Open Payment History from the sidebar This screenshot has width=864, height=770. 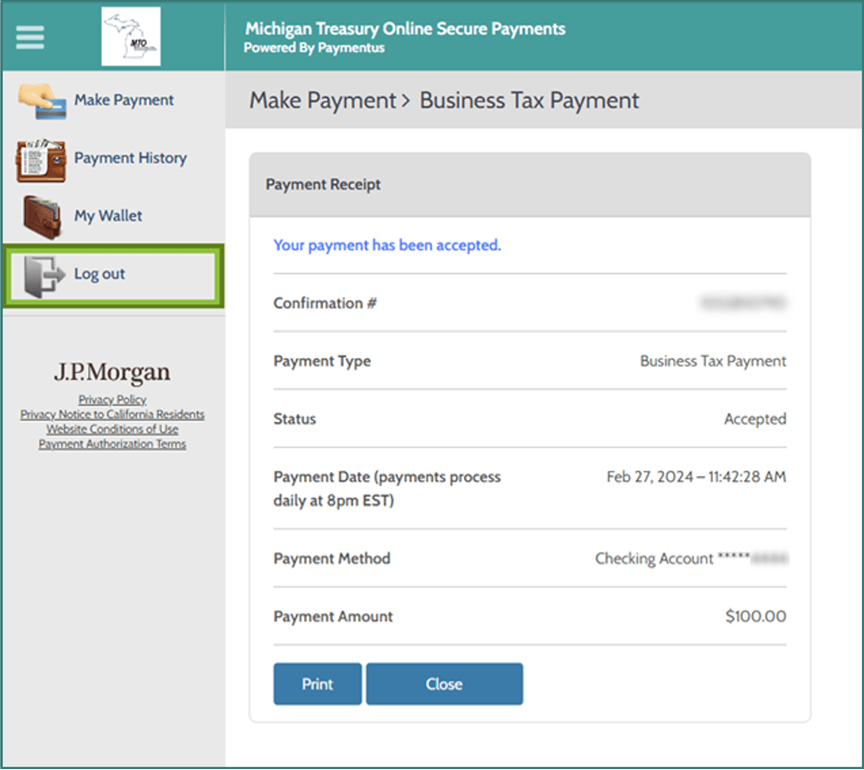(x=130, y=158)
